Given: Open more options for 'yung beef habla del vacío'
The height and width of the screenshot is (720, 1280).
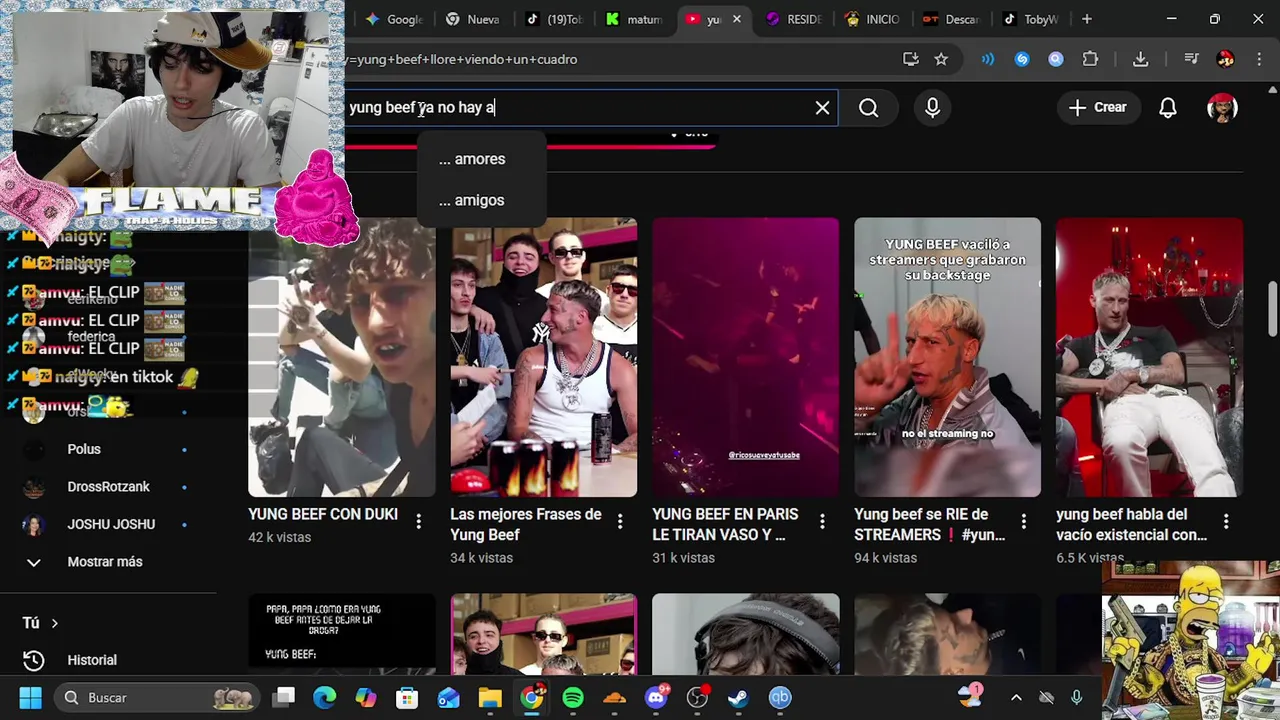Looking at the screenshot, I should coord(1225,521).
